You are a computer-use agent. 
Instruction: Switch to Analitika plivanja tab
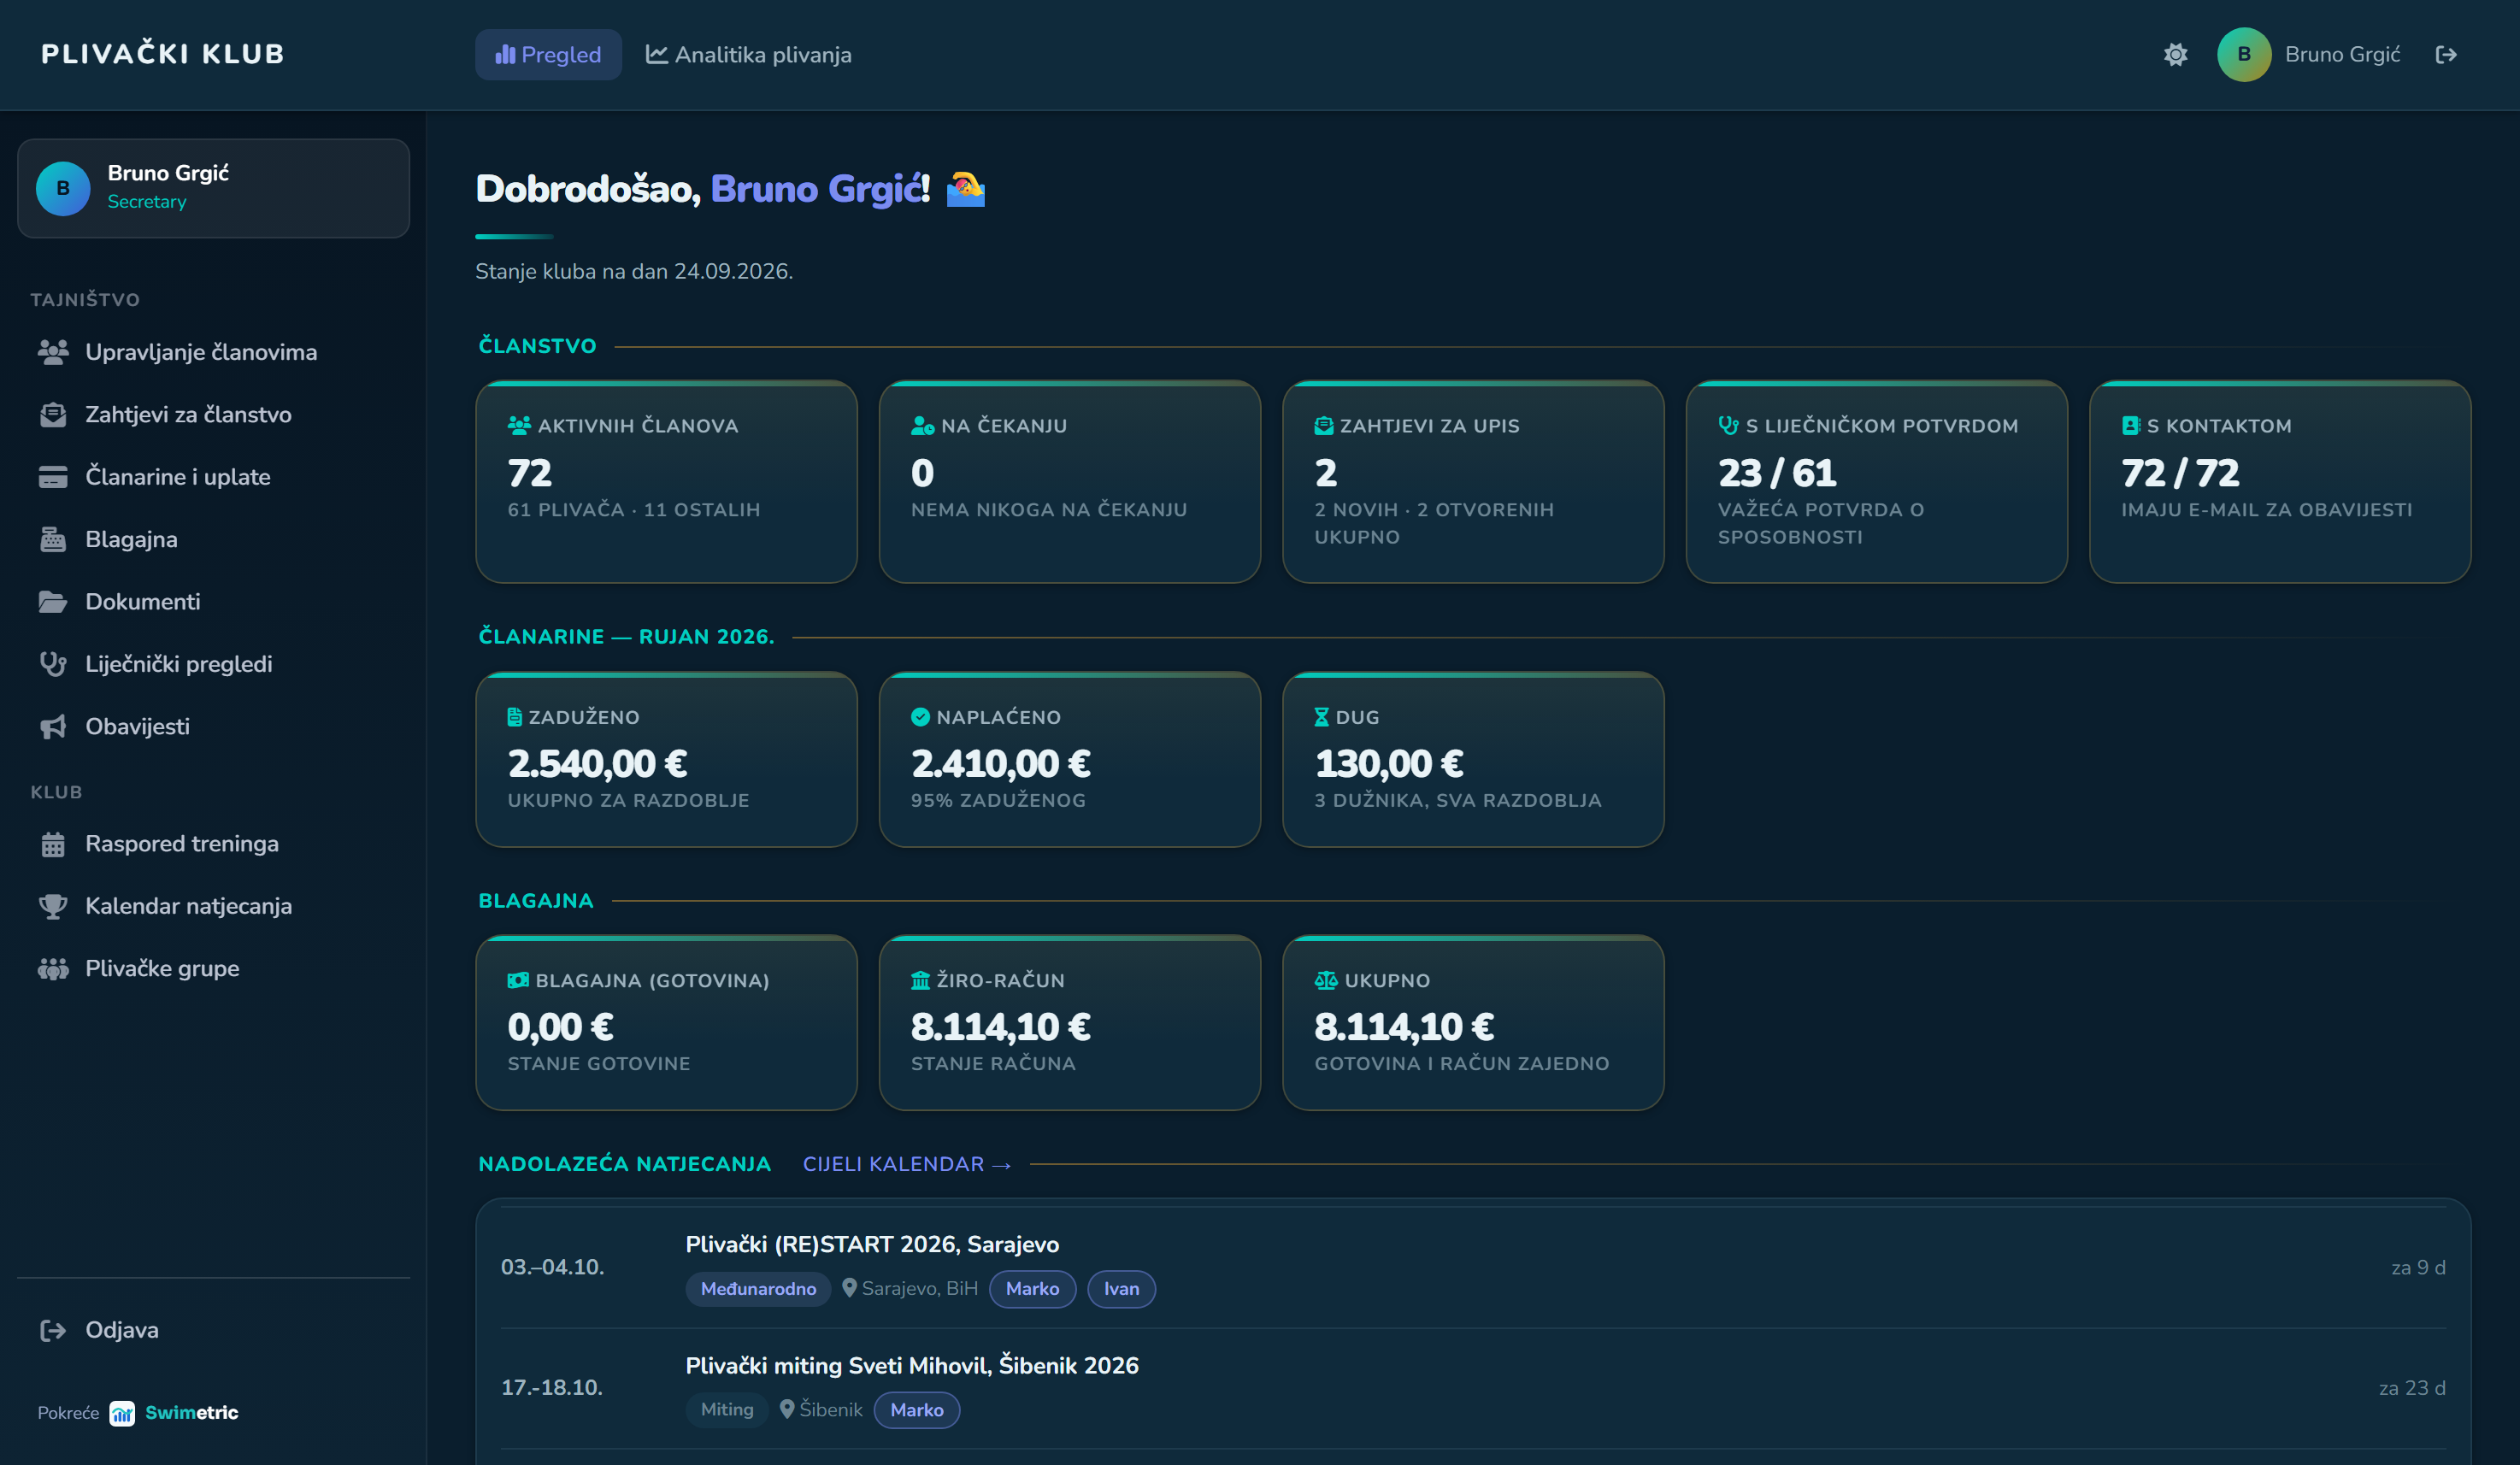(748, 55)
